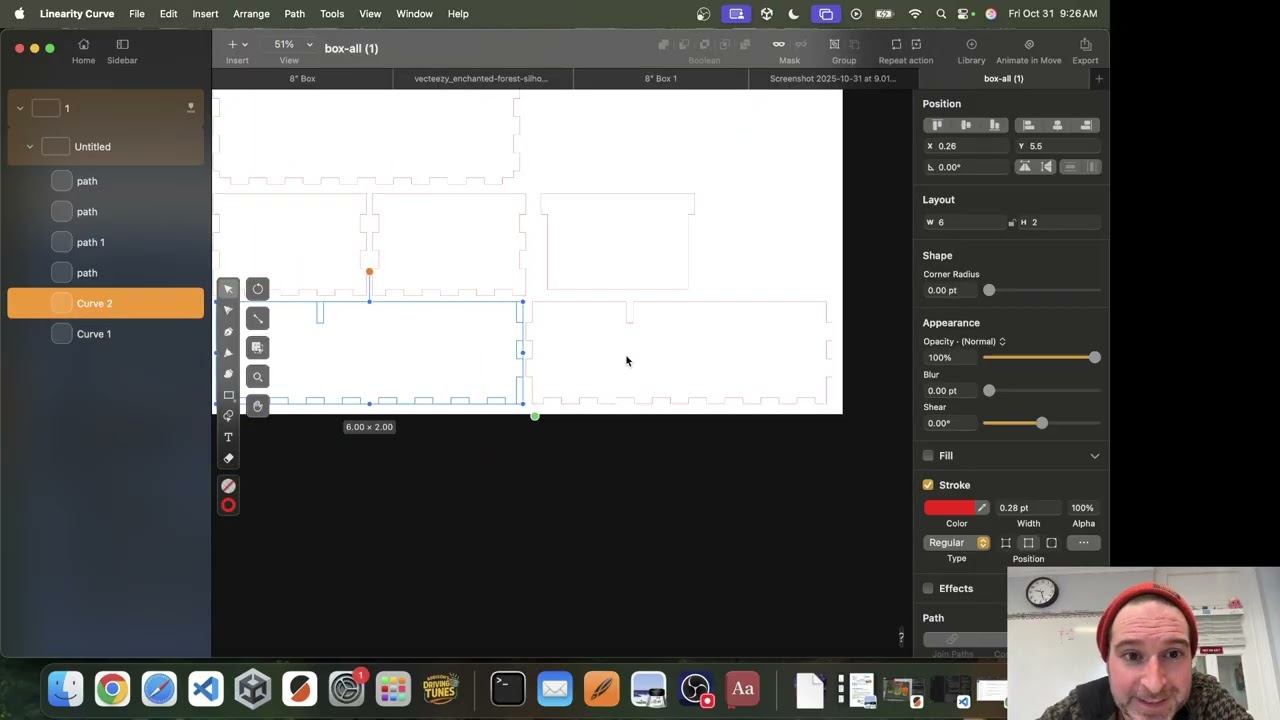Click the Rotate quick action button

[x=258, y=289]
